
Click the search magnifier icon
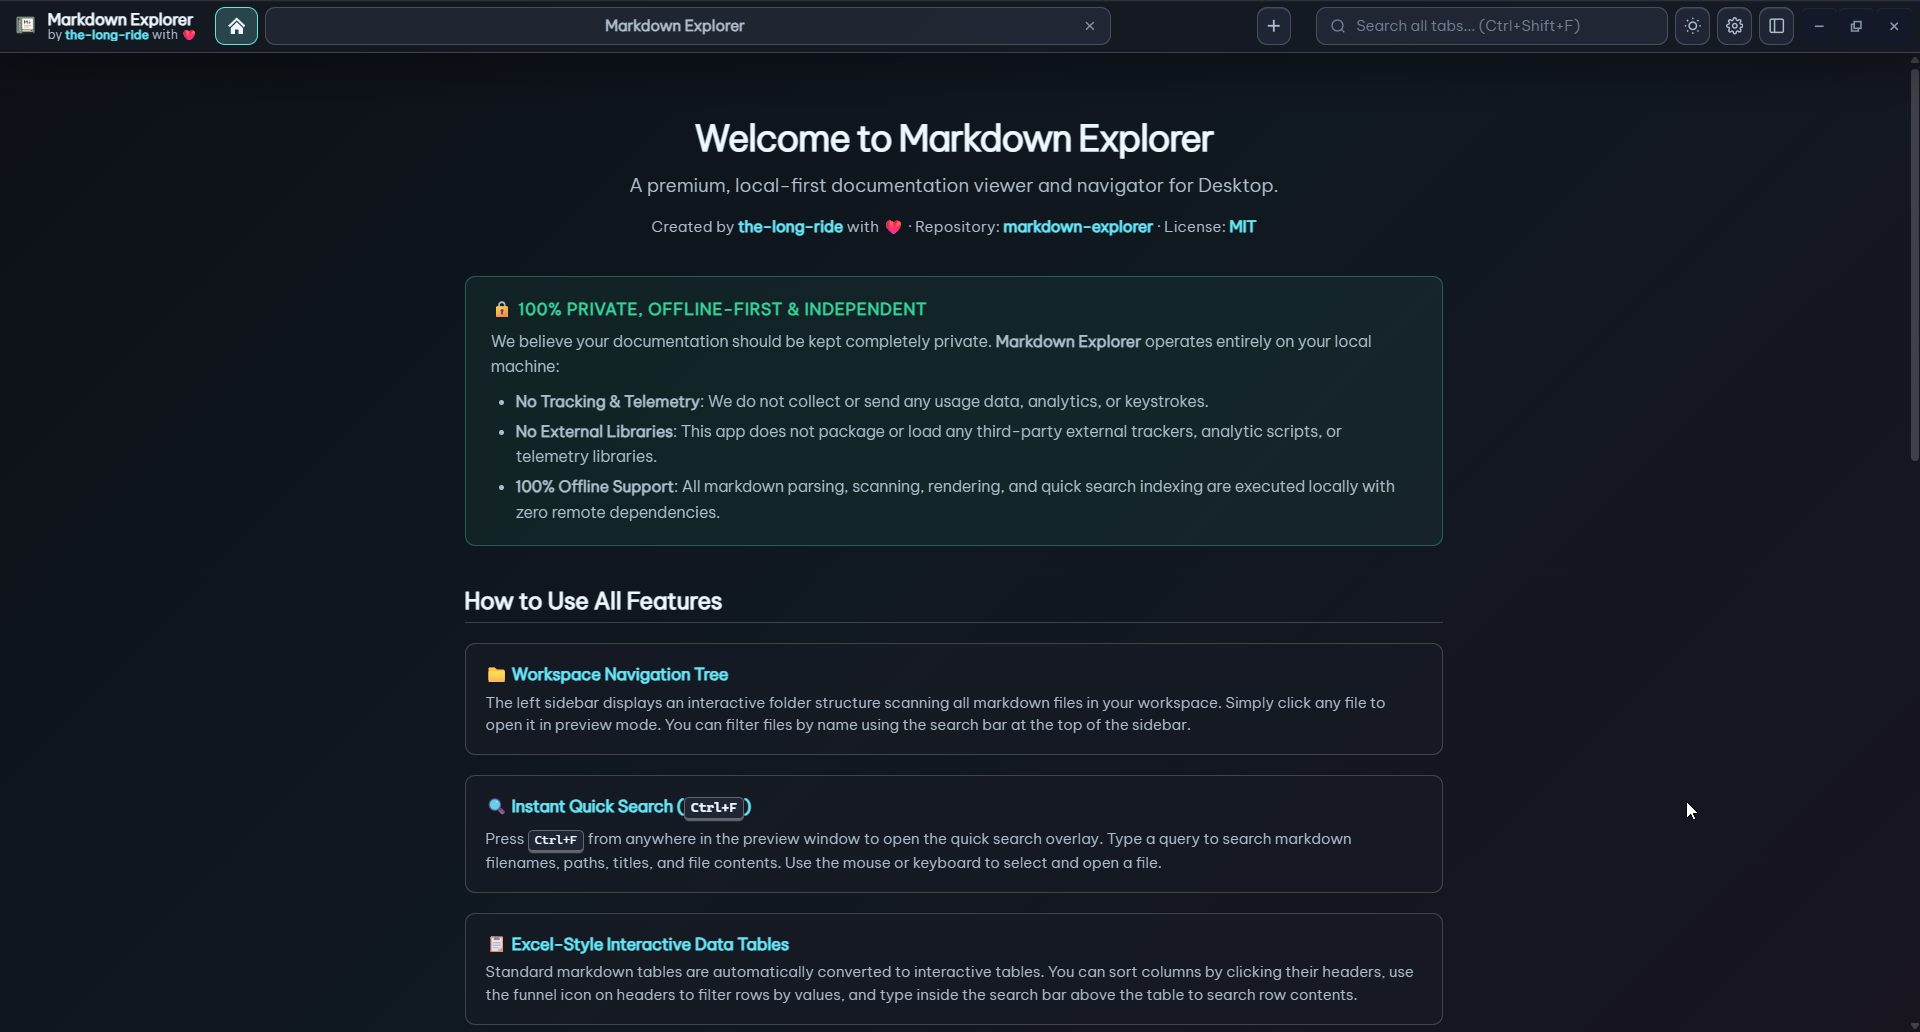(x=1338, y=26)
